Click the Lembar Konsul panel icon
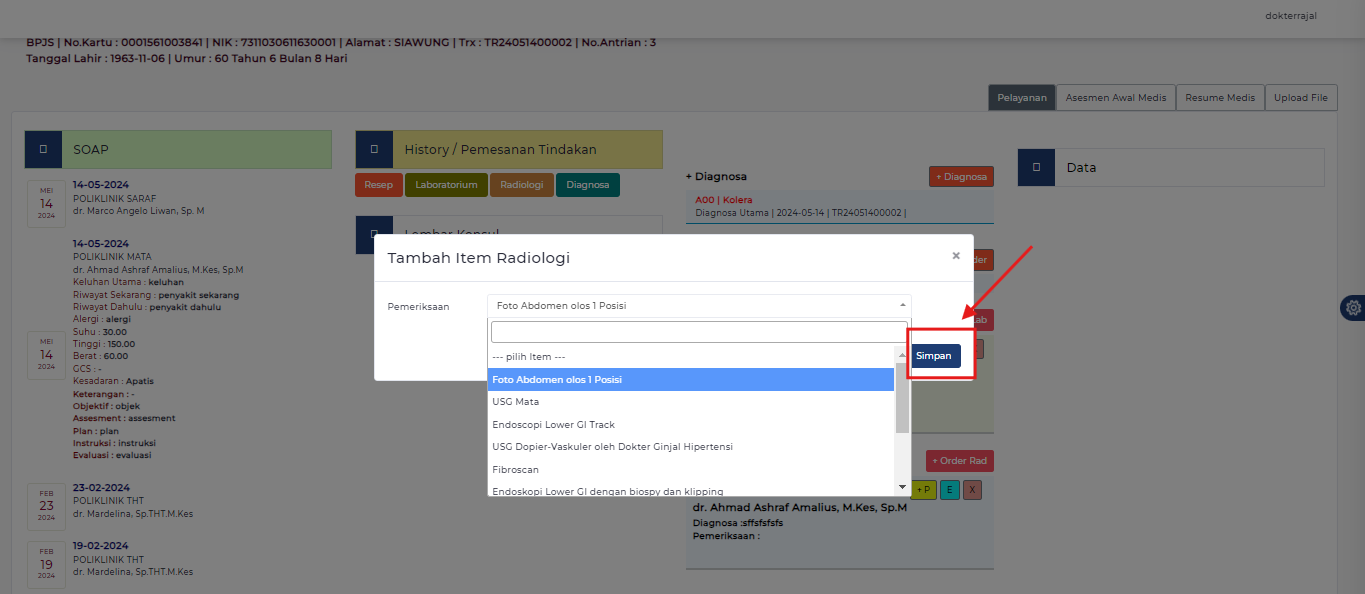 (x=374, y=235)
